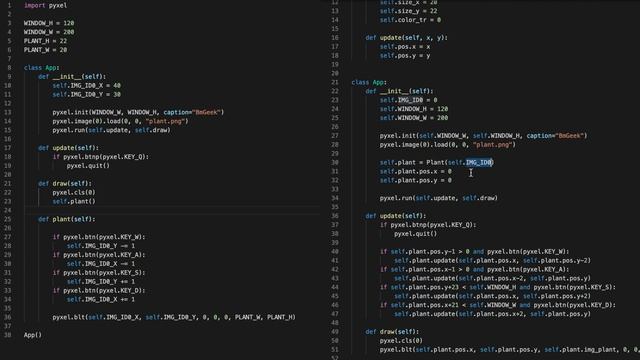Click the pyxel.blt call with self.plant.img_plant on line 51
The image size is (640, 360).
[510, 350]
